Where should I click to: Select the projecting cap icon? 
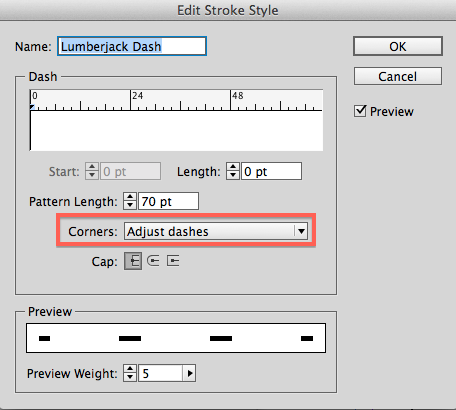coord(173,261)
